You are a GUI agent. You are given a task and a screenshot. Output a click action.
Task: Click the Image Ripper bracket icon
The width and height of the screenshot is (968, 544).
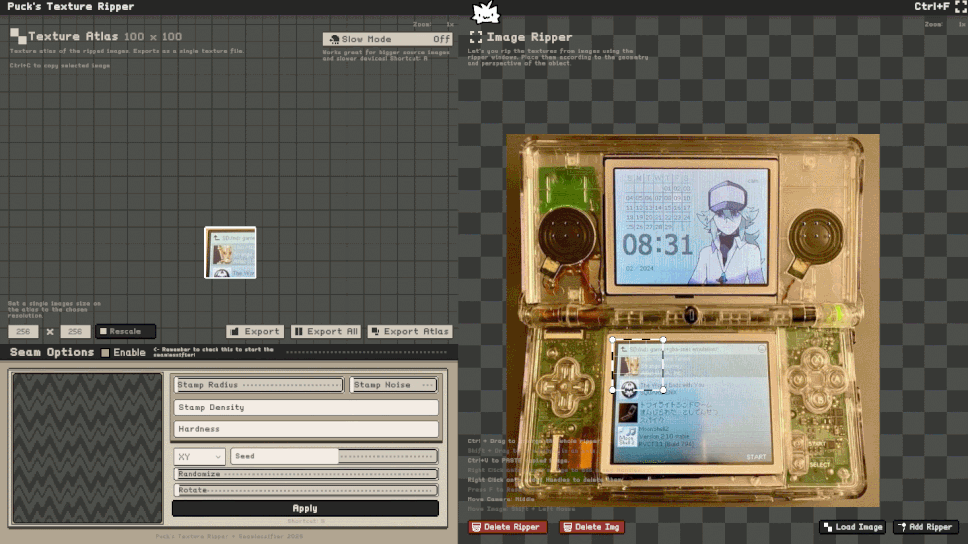pyautogui.click(x=476, y=37)
